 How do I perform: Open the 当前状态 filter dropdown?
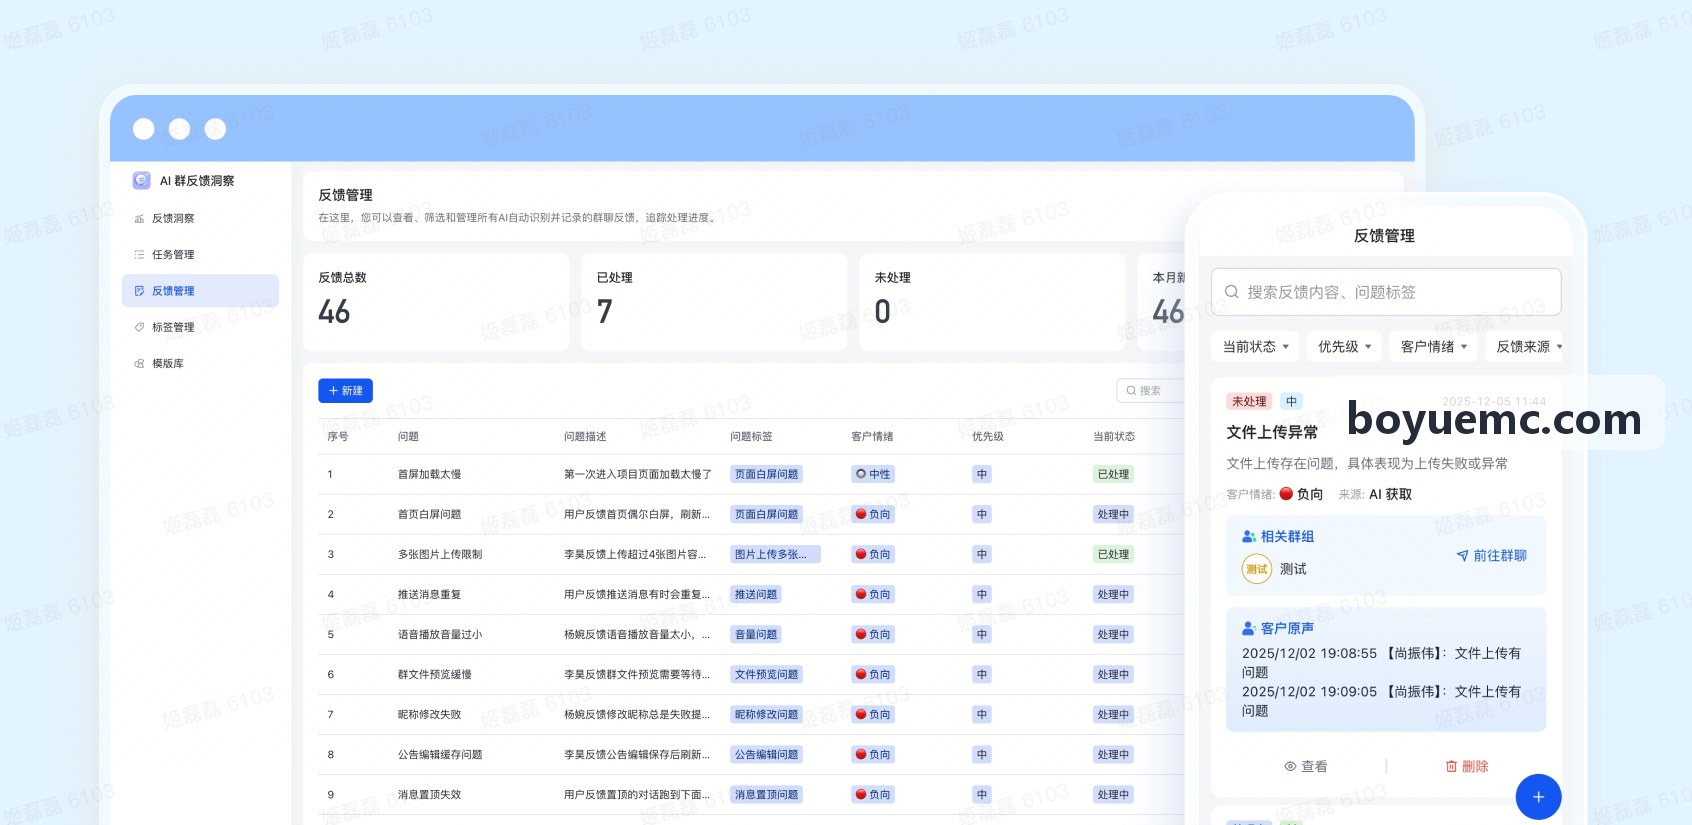click(x=1255, y=346)
